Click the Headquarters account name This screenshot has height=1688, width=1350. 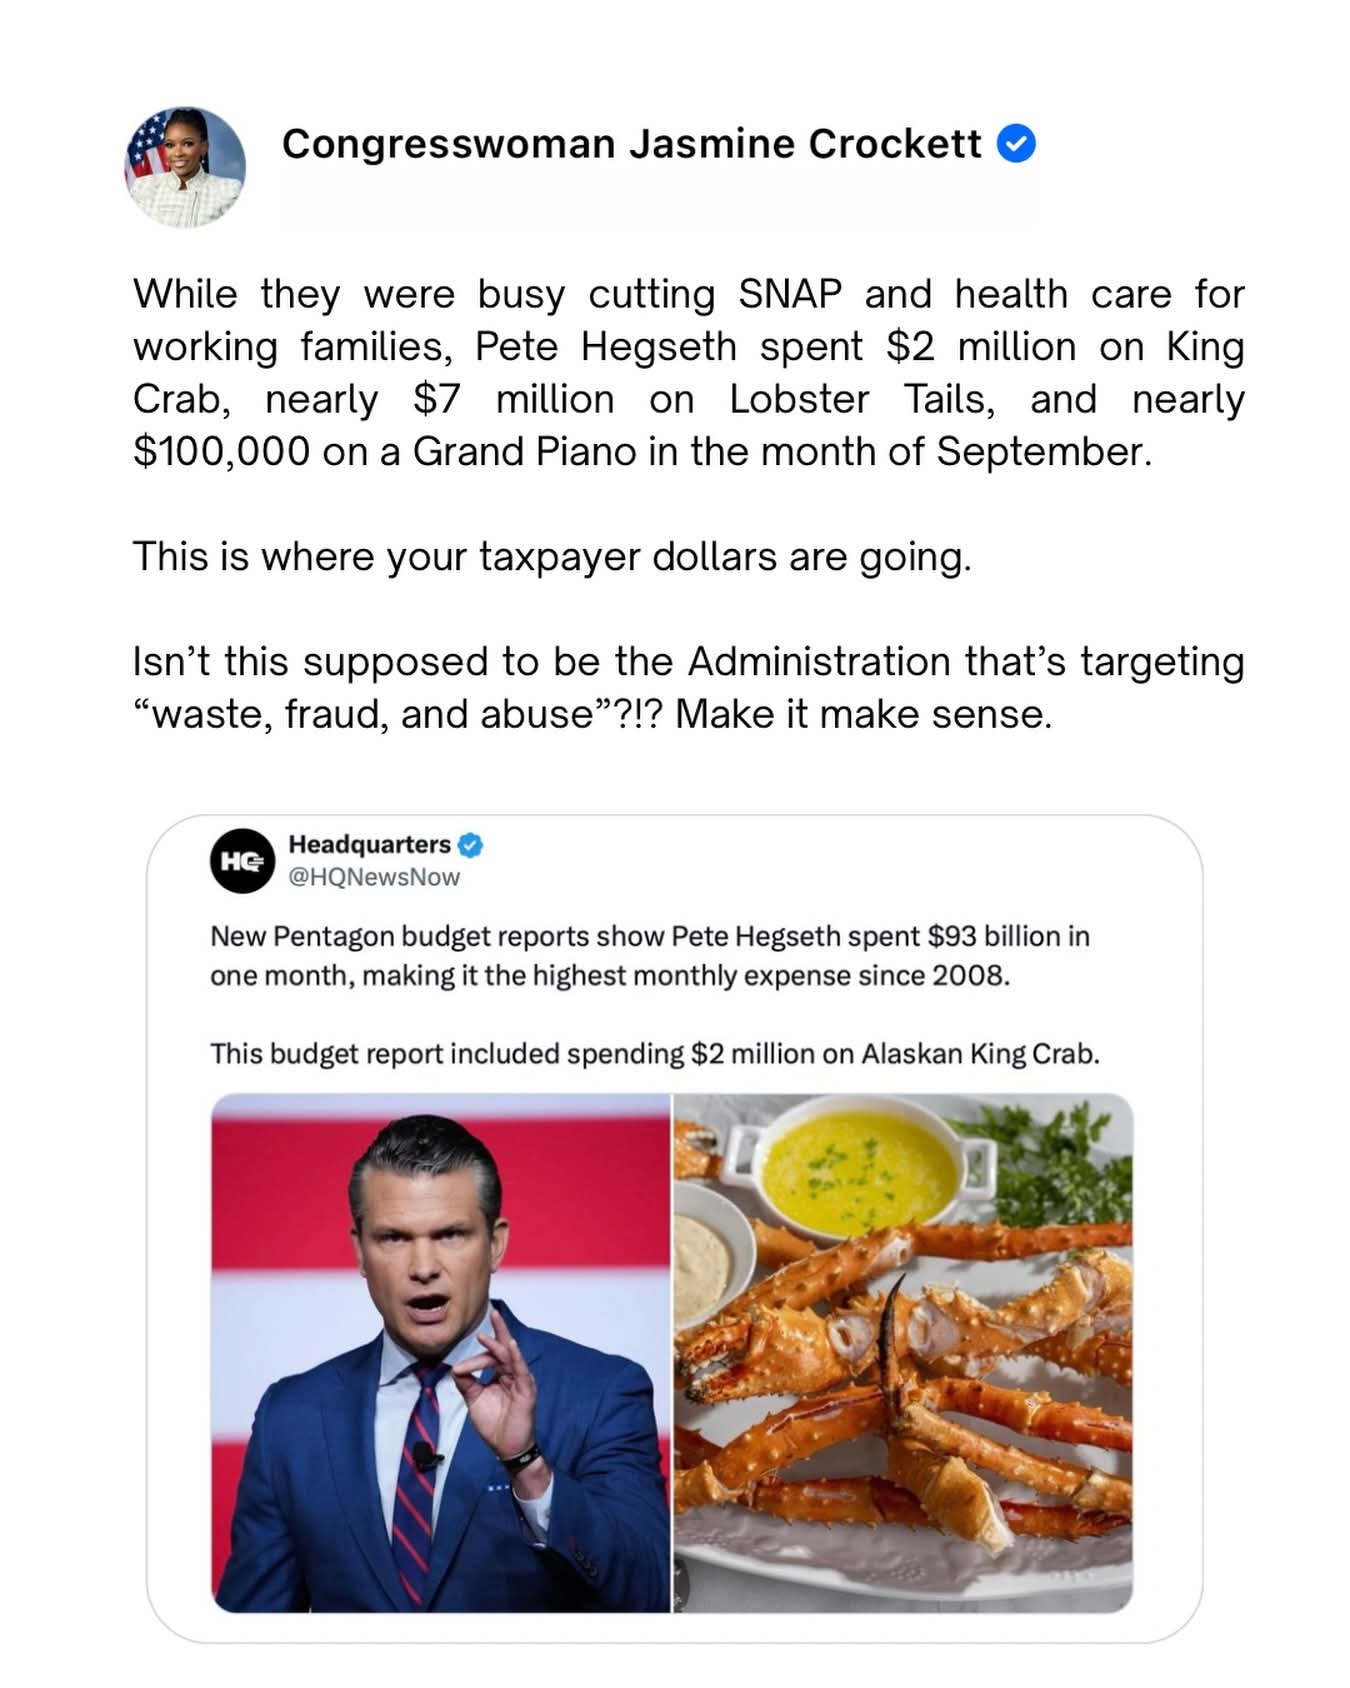(x=369, y=845)
